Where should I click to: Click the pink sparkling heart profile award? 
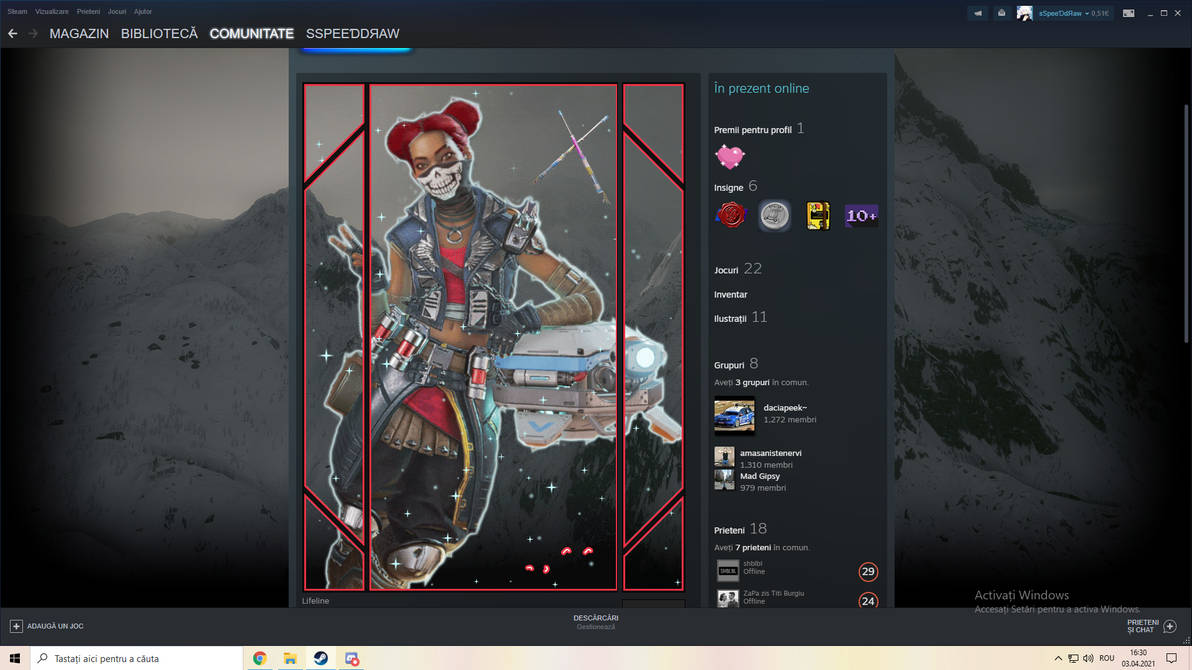729,156
